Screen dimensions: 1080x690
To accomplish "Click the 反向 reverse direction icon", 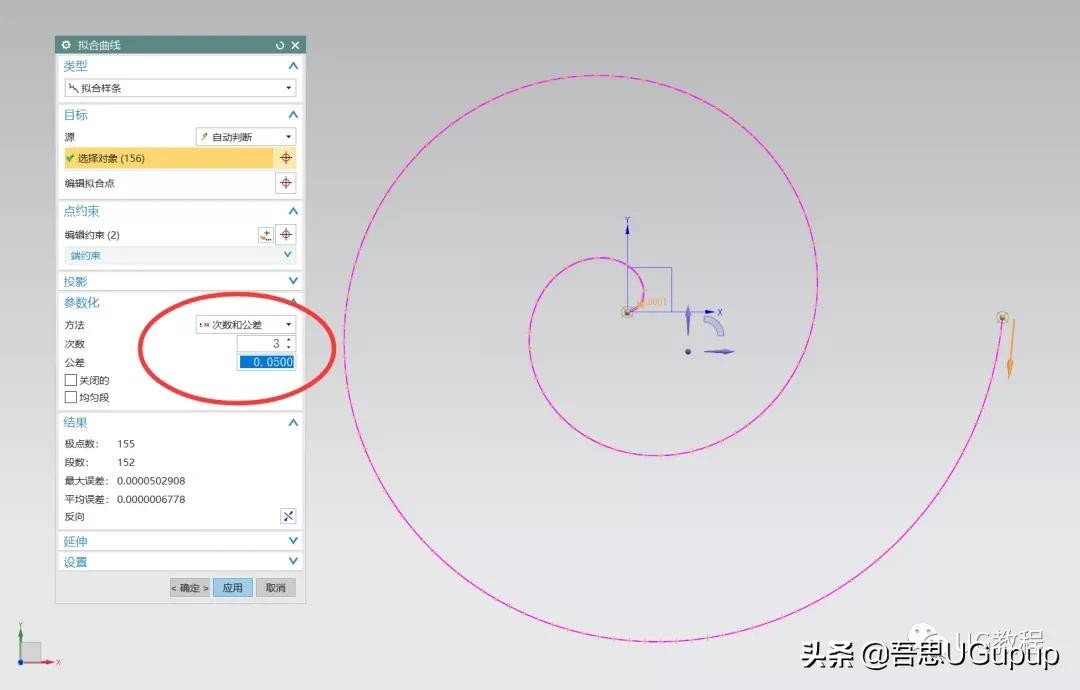I will (x=288, y=516).
